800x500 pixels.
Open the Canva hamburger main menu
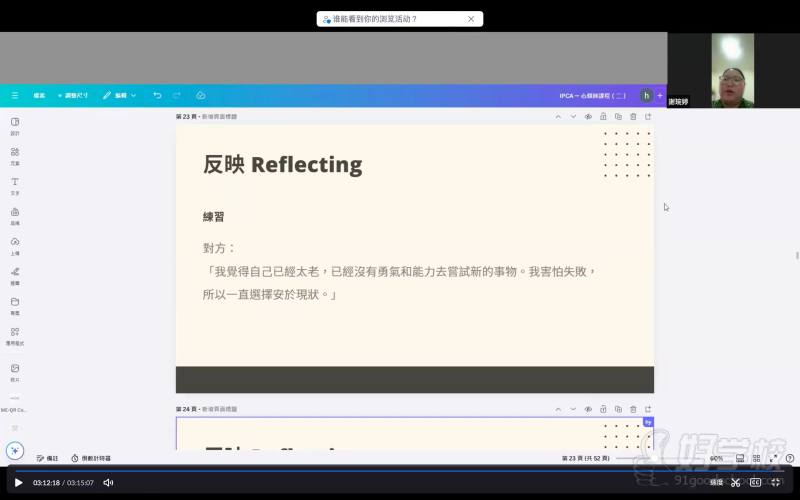click(x=15, y=95)
